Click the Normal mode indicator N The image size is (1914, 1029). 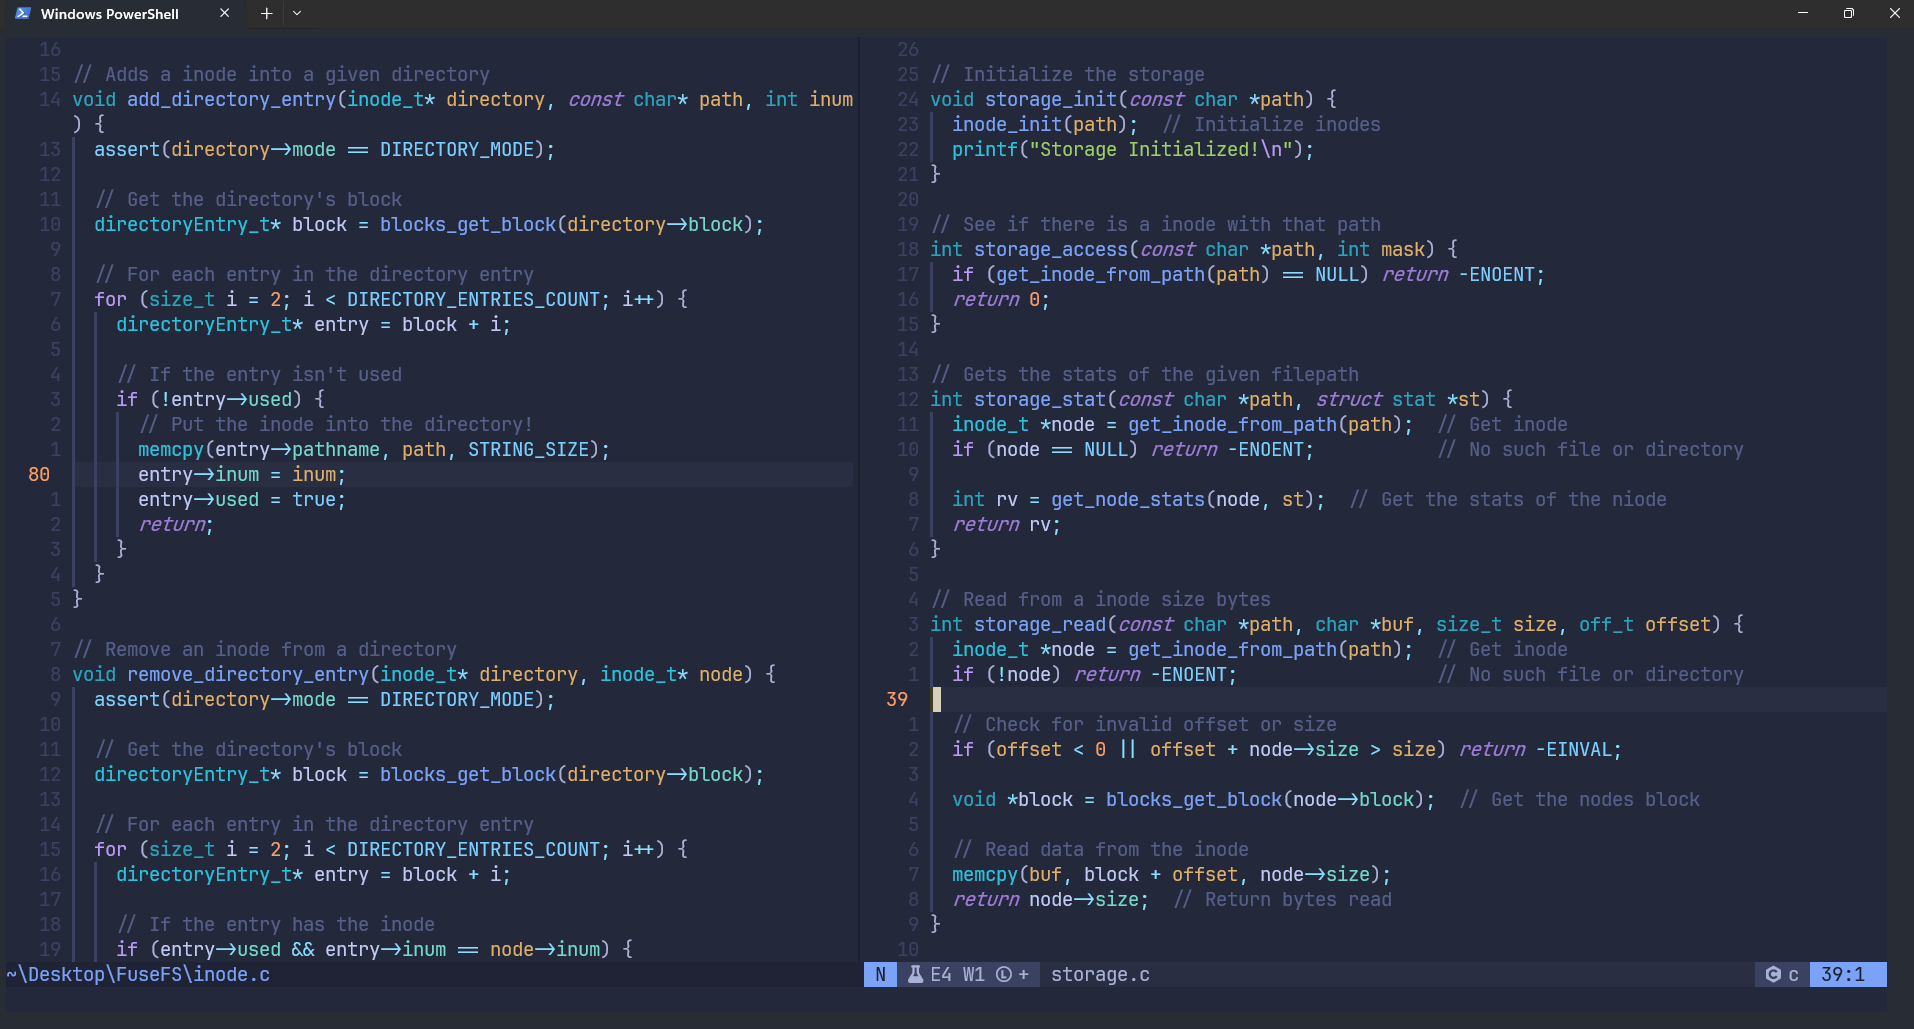click(880, 974)
